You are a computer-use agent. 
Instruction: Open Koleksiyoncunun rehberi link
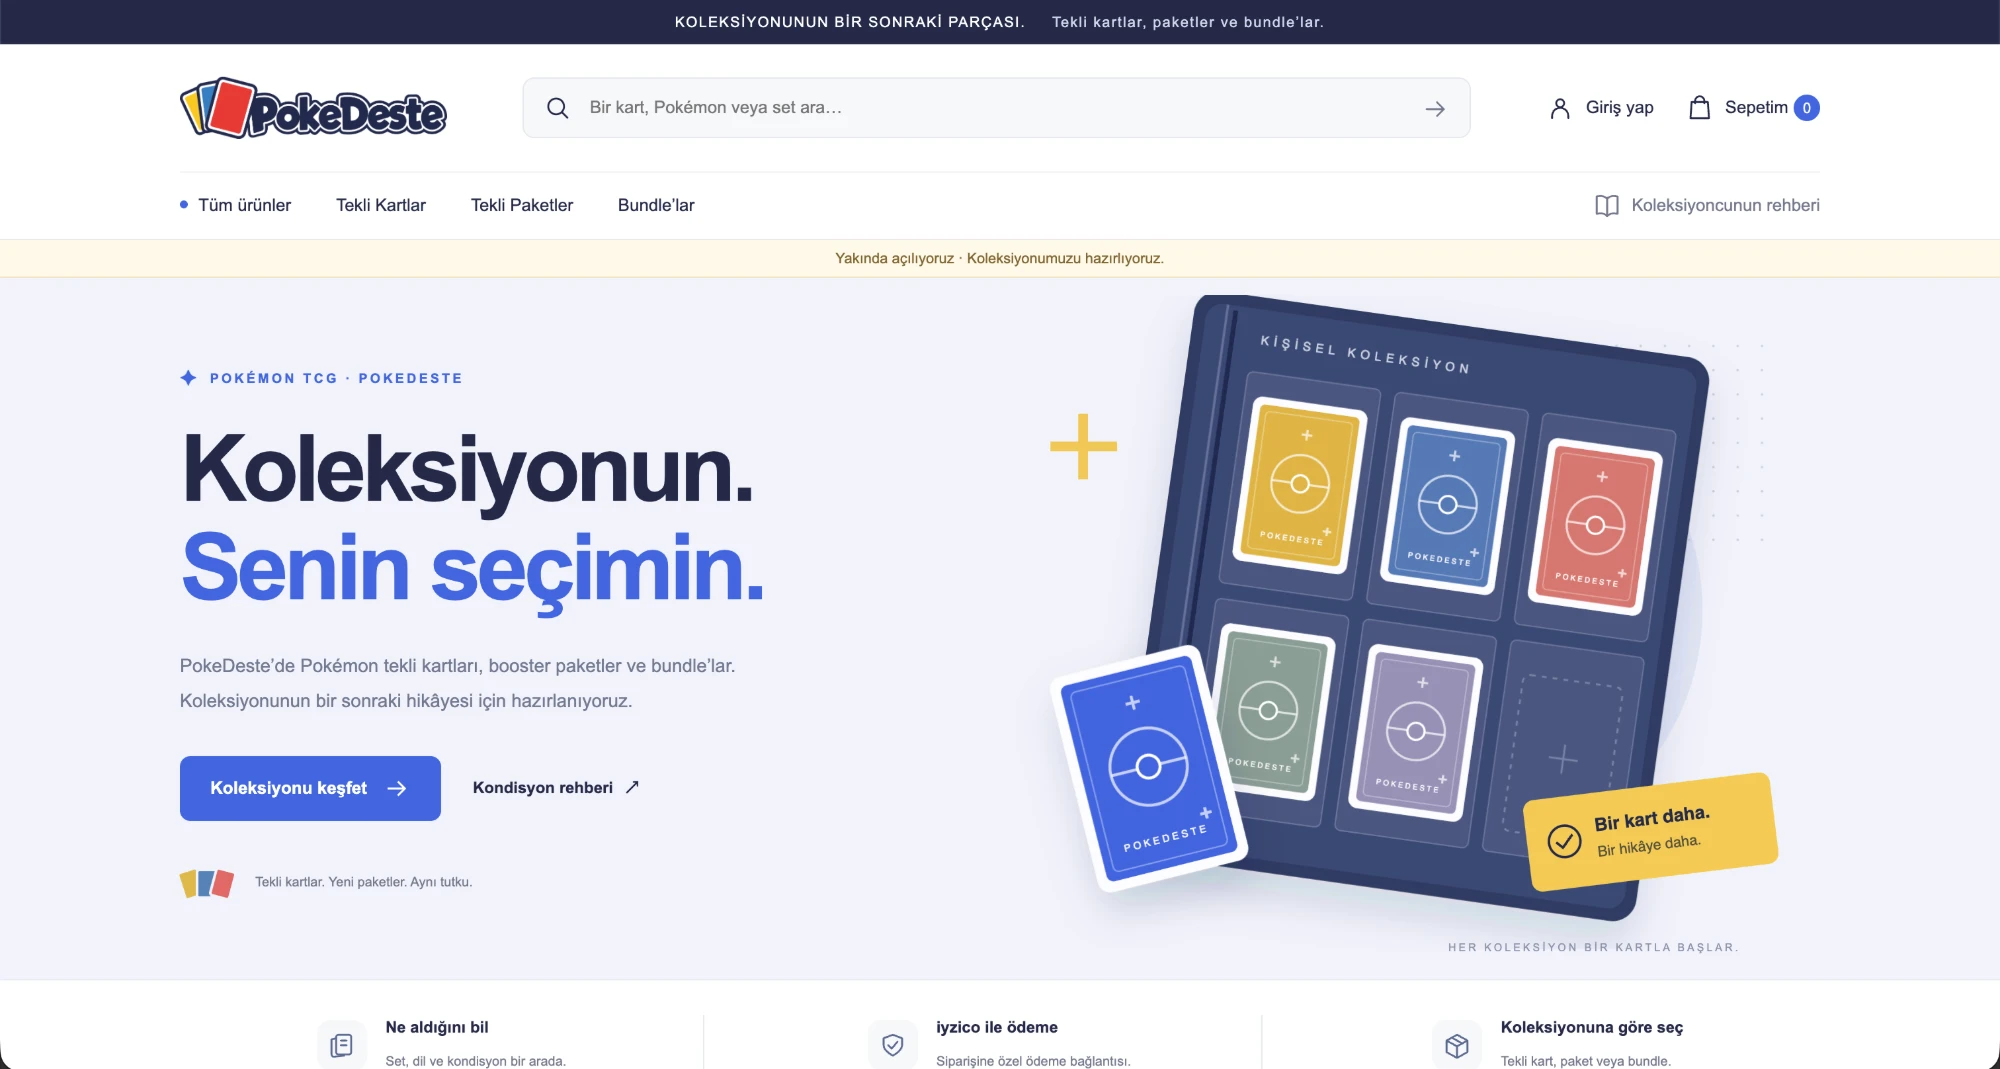point(1707,205)
